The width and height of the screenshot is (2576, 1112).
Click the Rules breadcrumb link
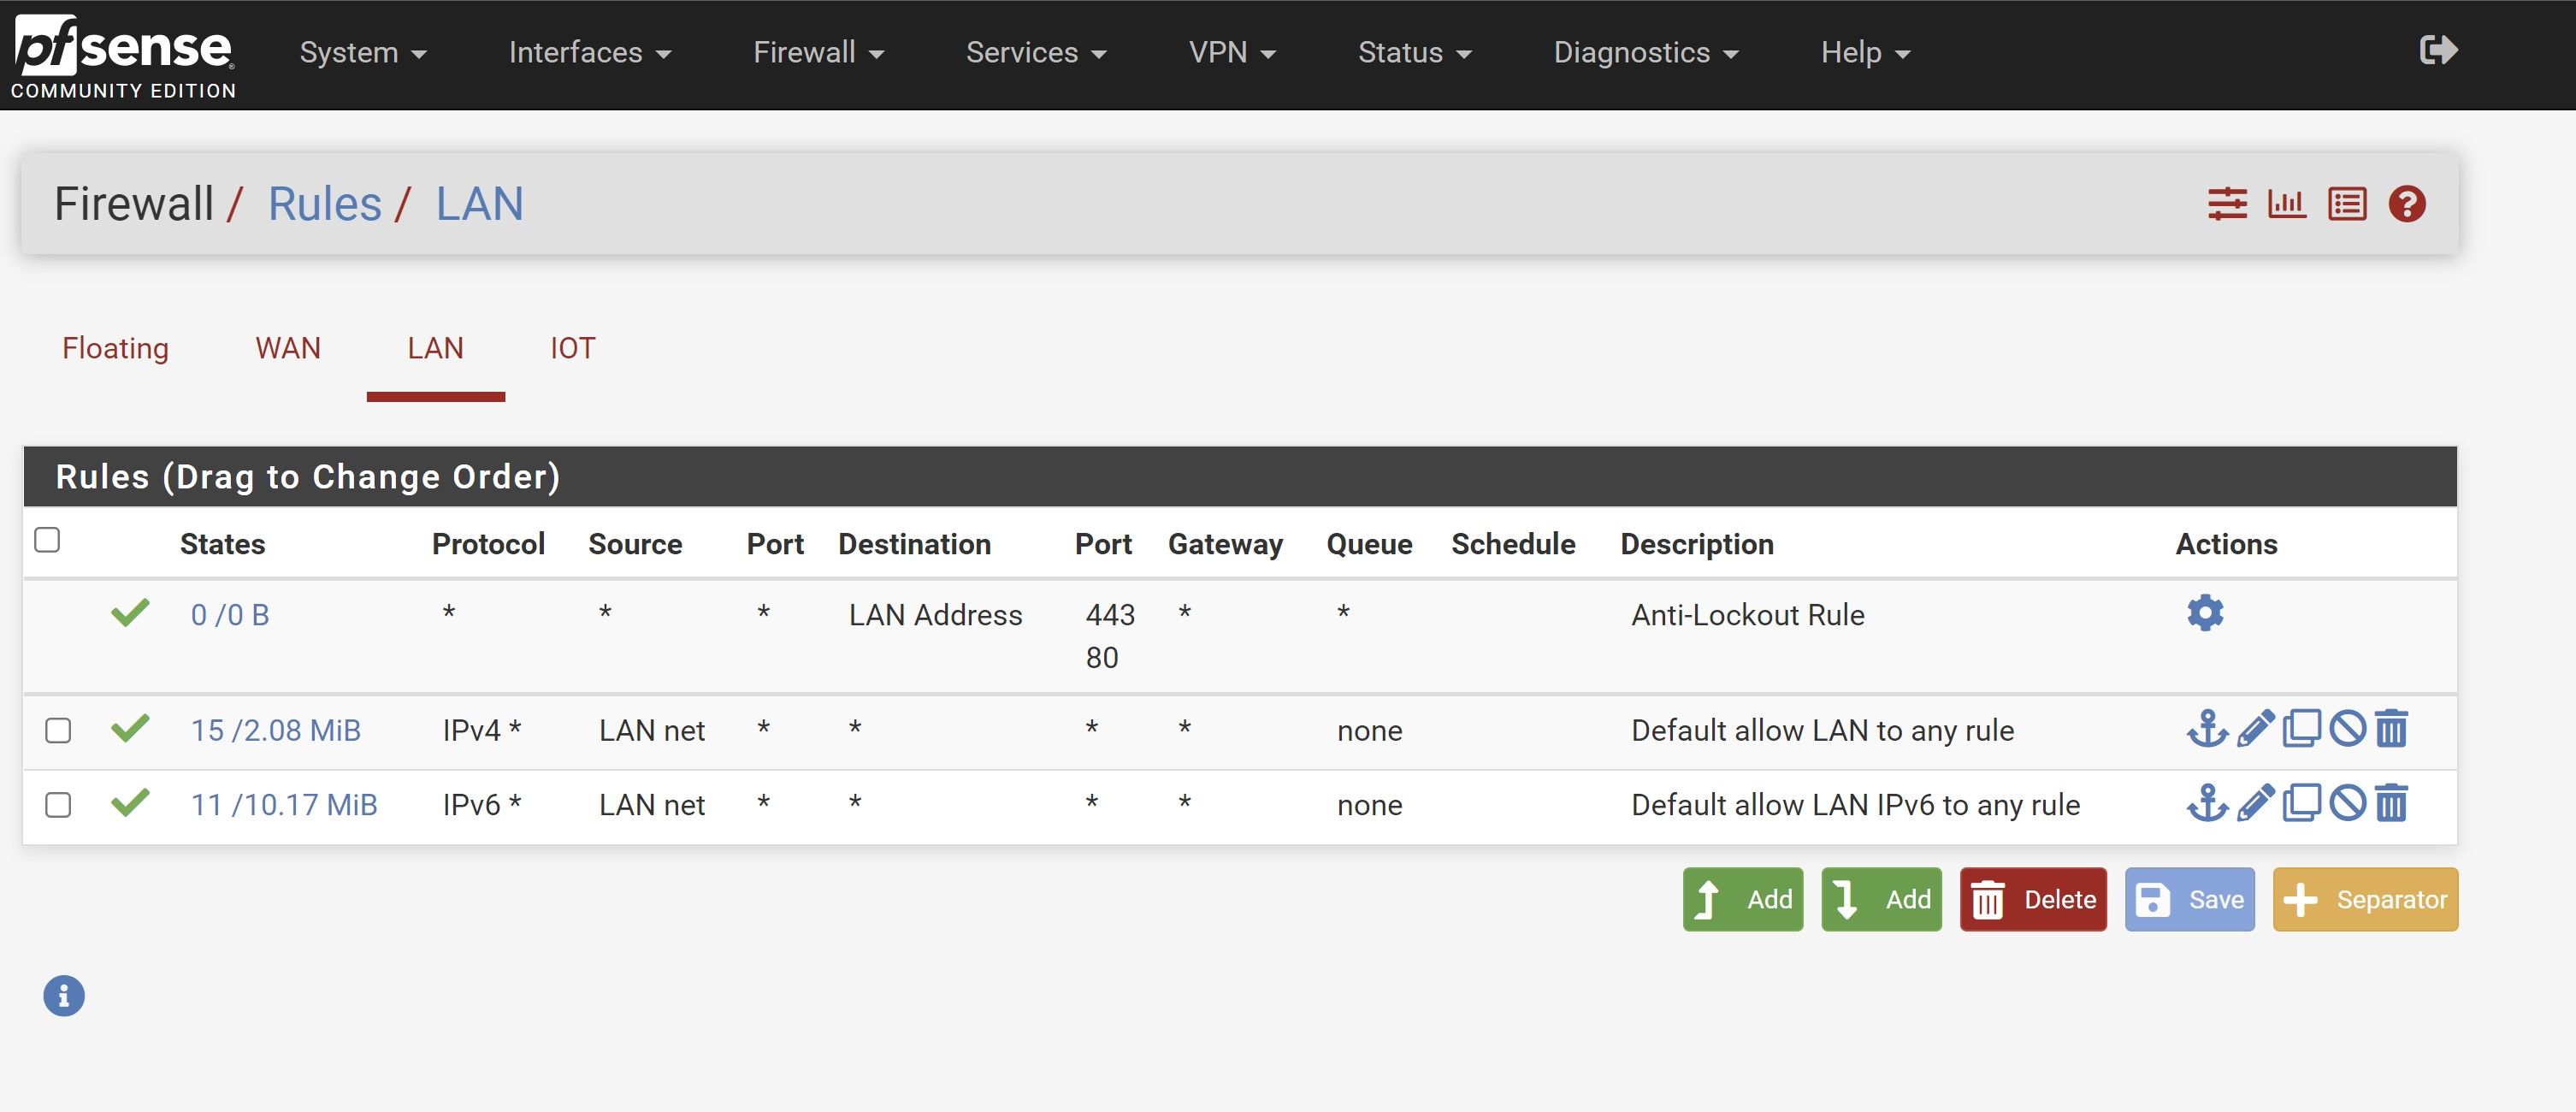[324, 204]
